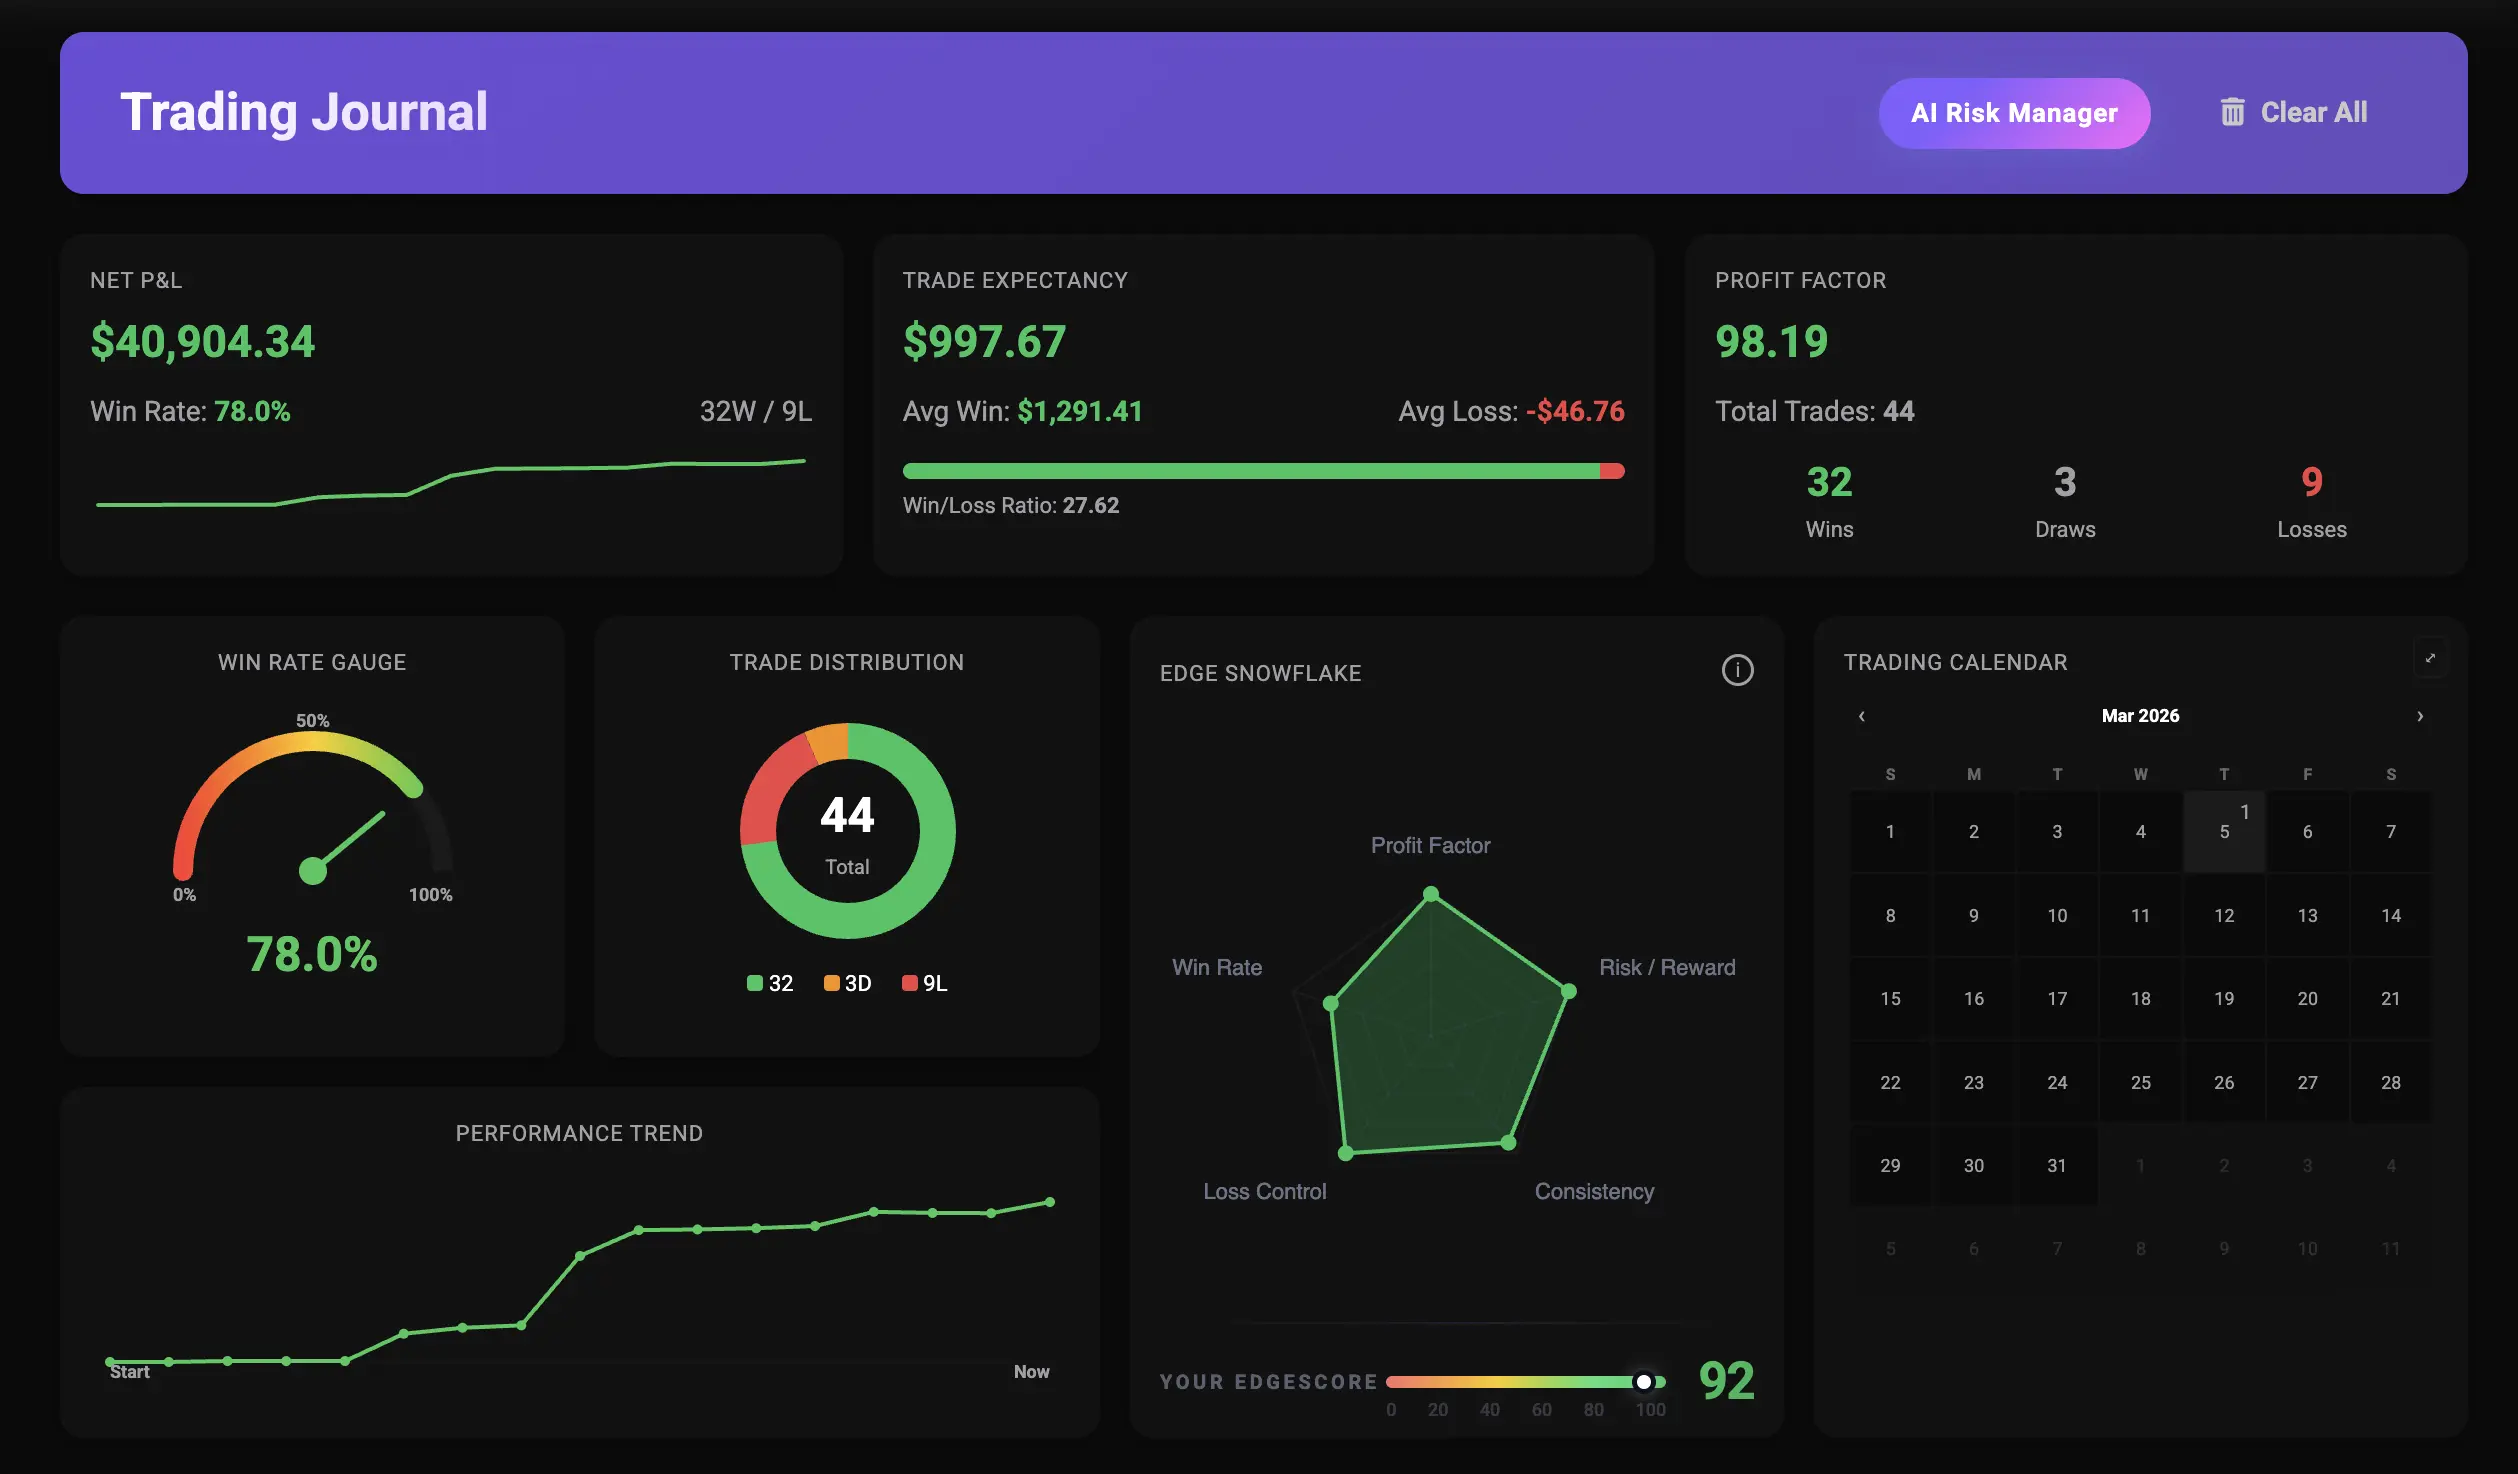Open the AI Risk Manager
The image size is (2518, 1474).
pyautogui.click(x=2014, y=112)
